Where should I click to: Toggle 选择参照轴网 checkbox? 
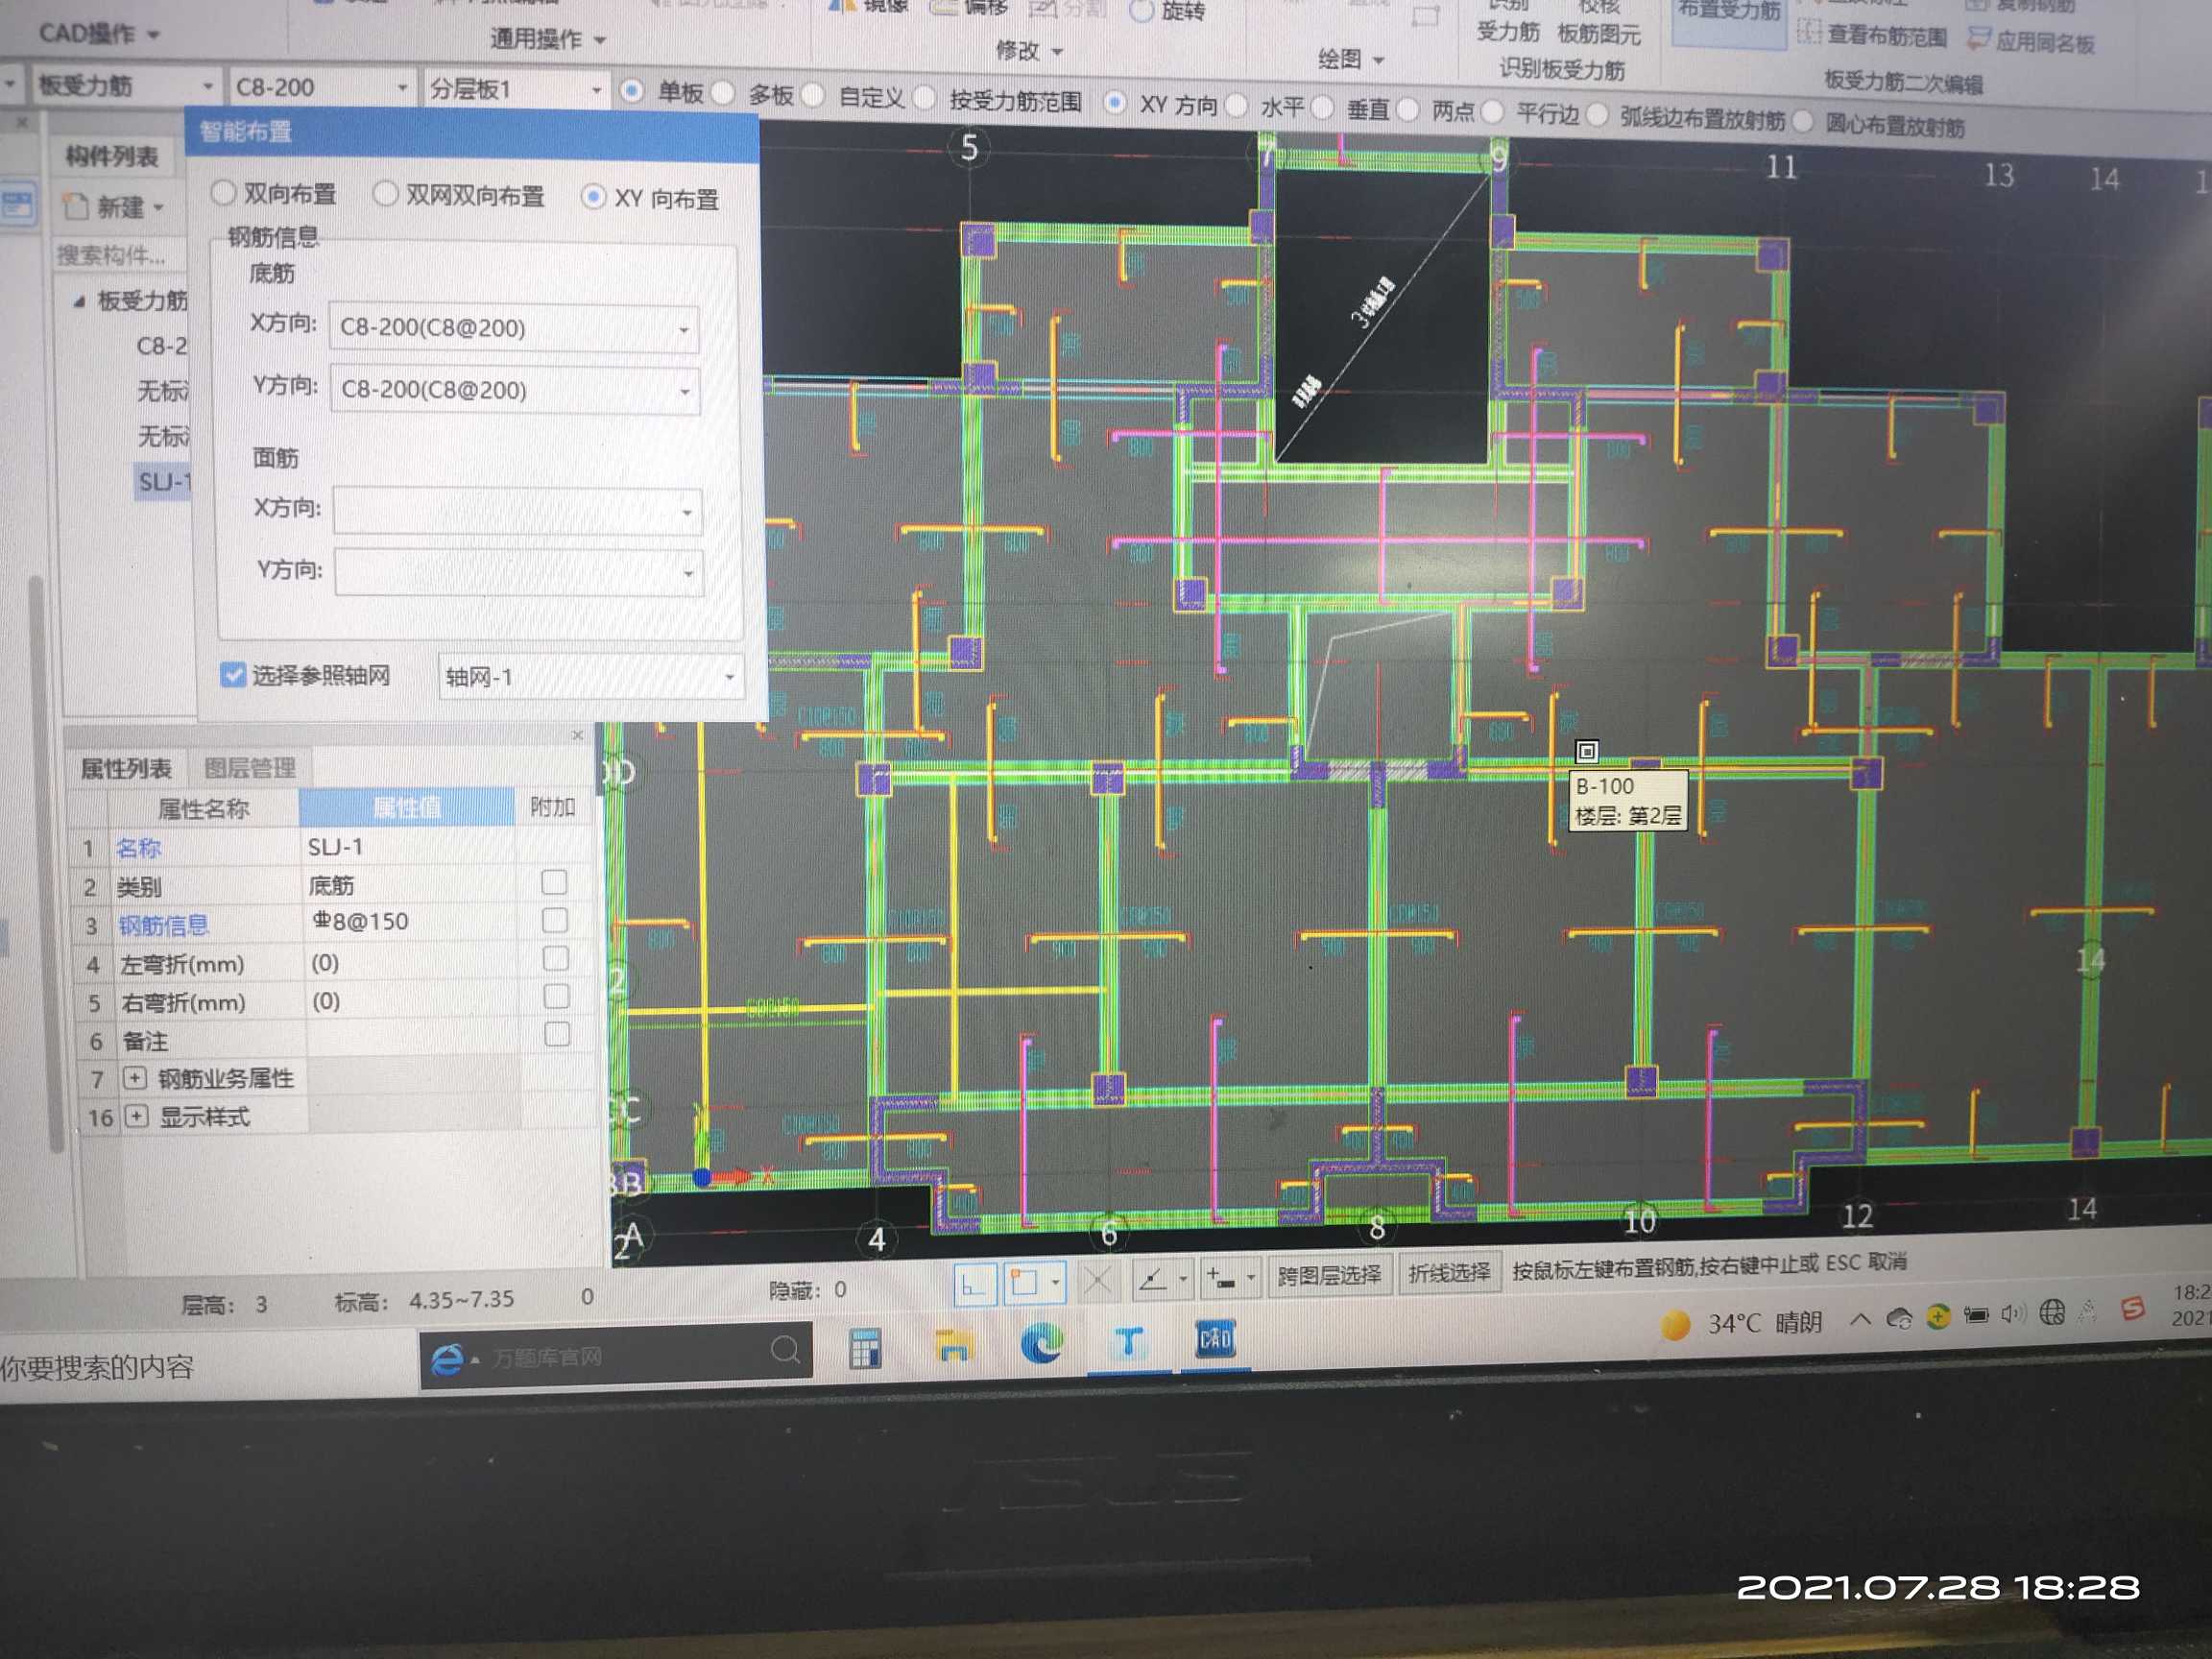click(x=232, y=674)
